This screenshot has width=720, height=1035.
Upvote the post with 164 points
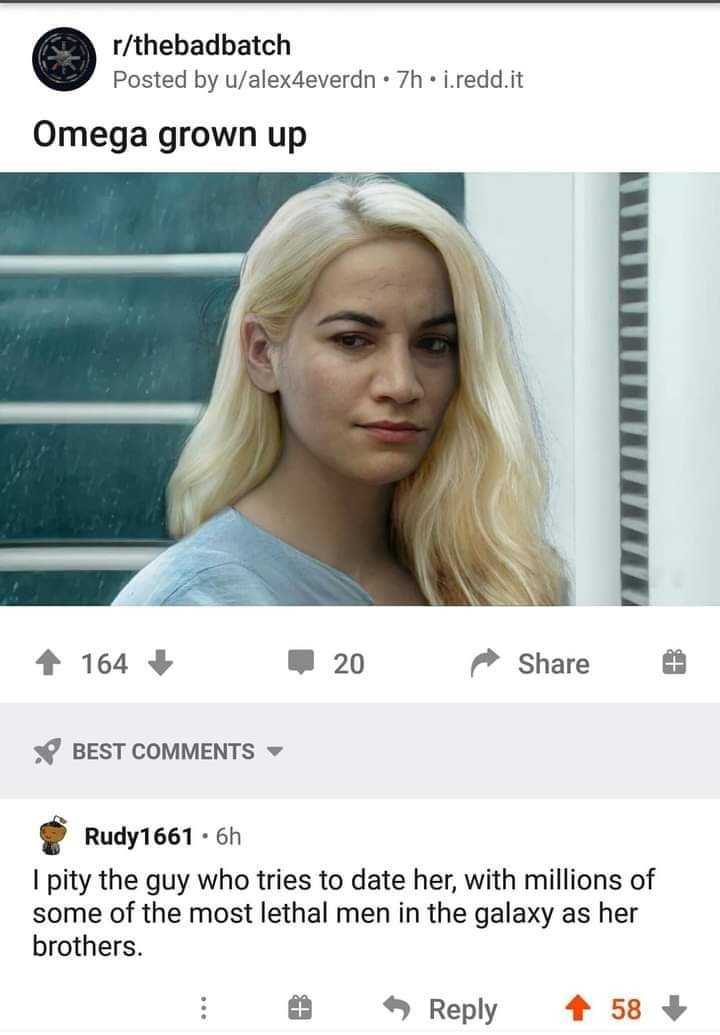(x=48, y=663)
